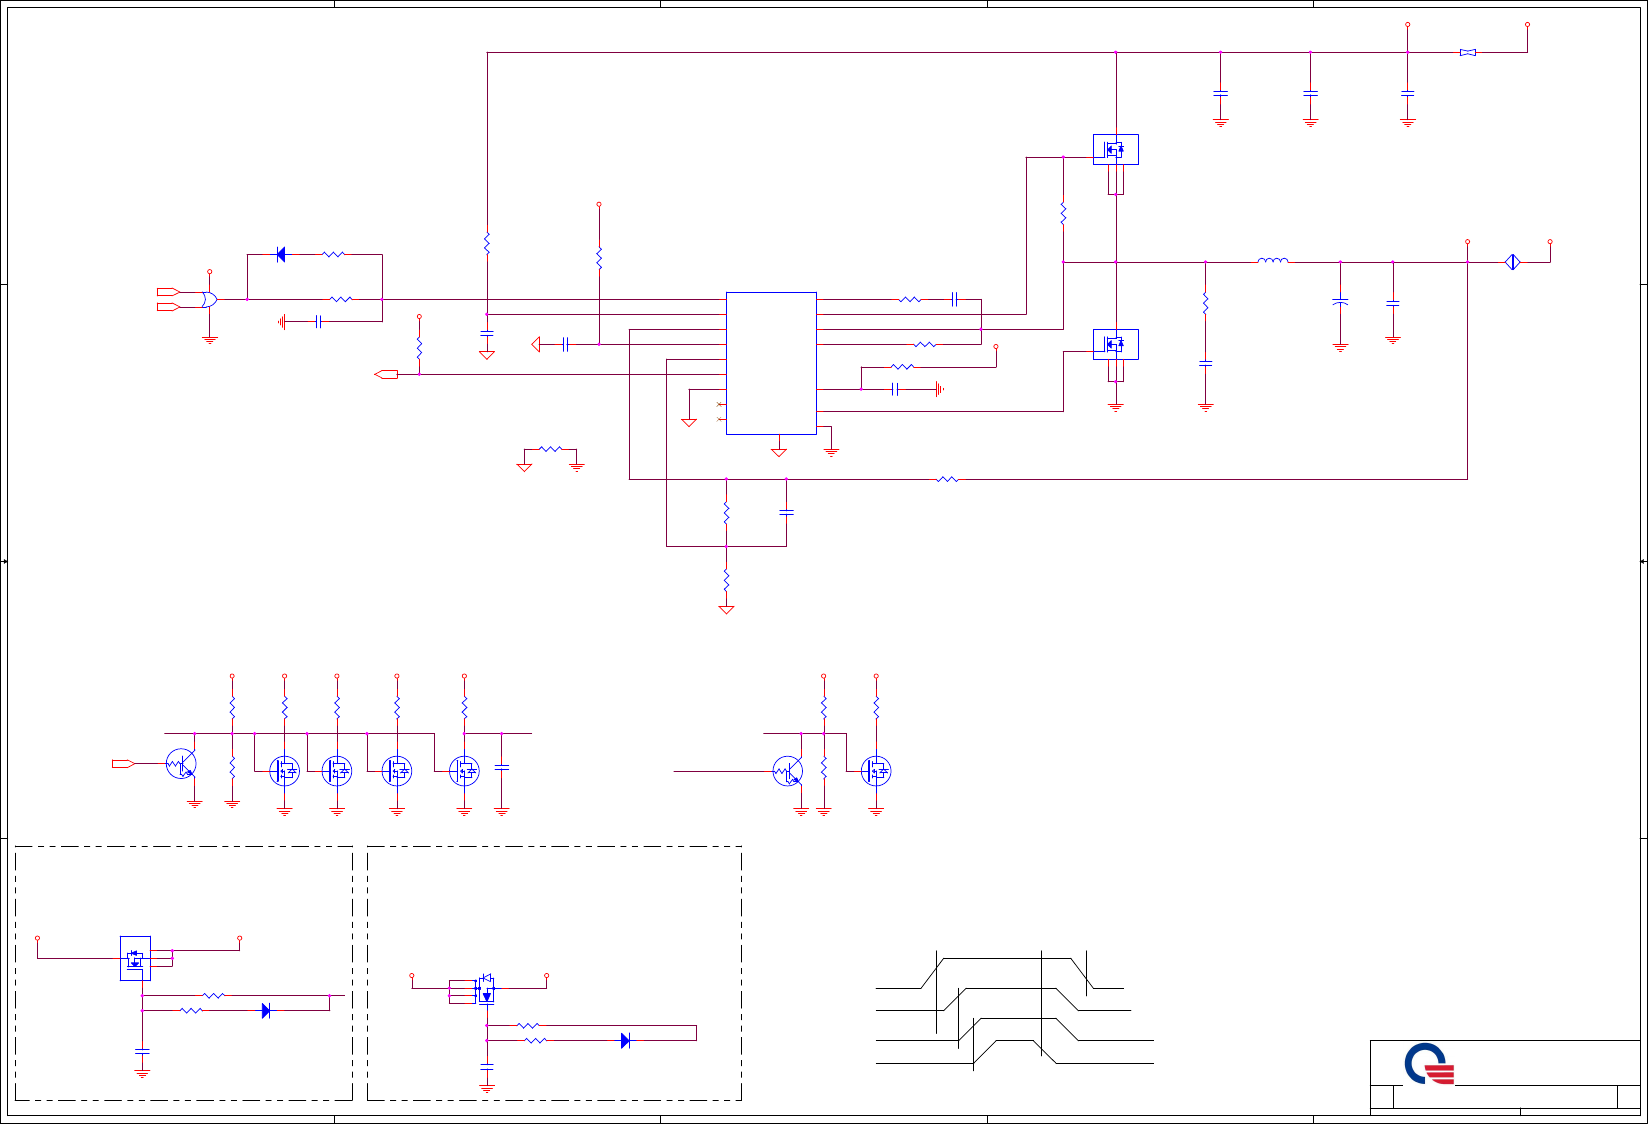Click the capacitor in the right dashed box
This screenshot has width=1648, height=1124.
pyautogui.click(x=487, y=1069)
